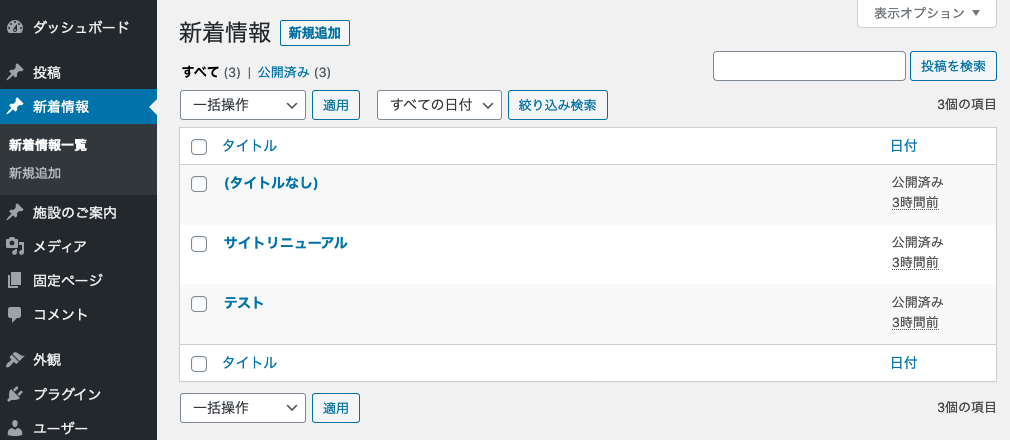Open 新規追加 in the sidebar submenu
This screenshot has width=1010, height=440.
(x=35, y=173)
